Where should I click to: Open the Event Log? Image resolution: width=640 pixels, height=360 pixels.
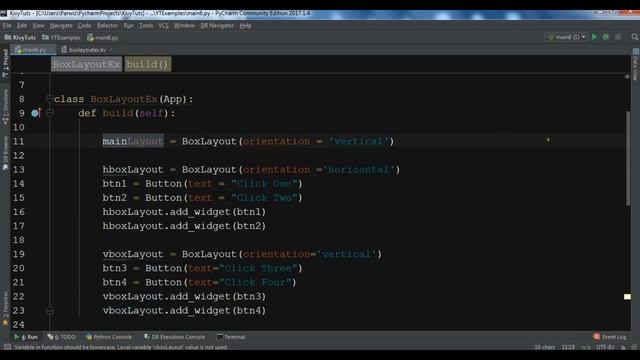tap(610, 337)
